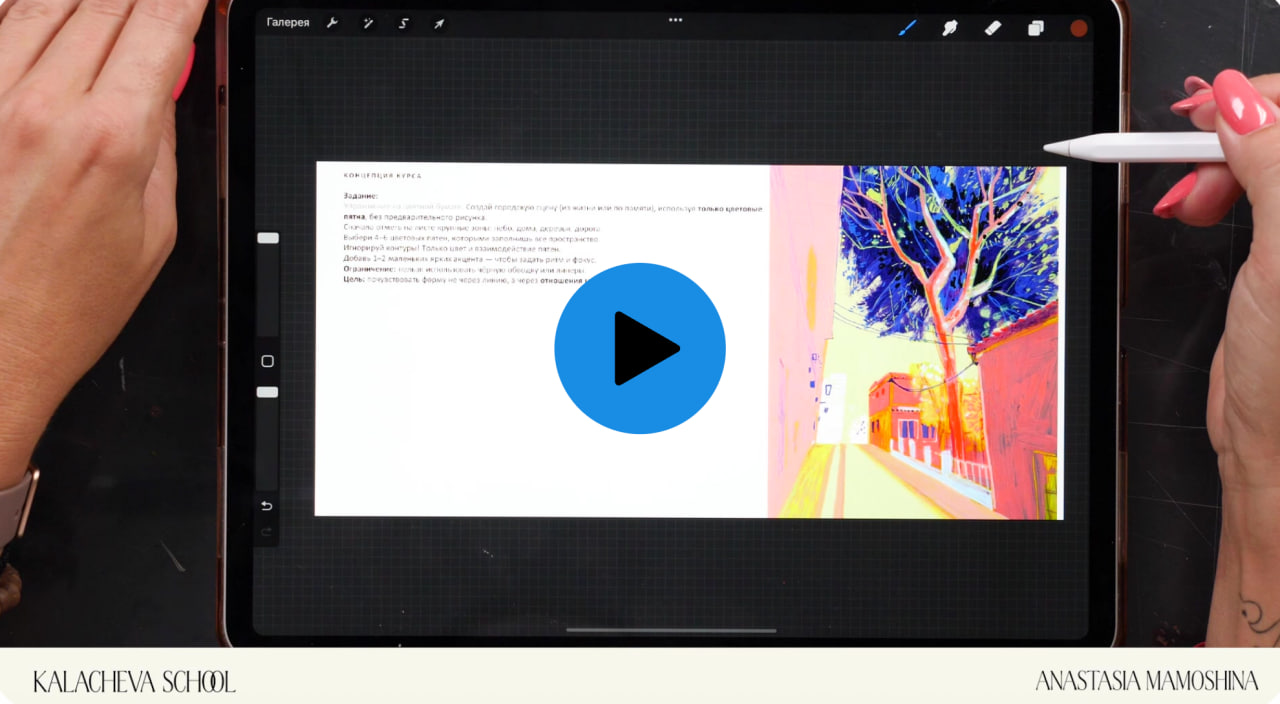The height and width of the screenshot is (704, 1280).
Task: Open the Layers panel
Action: (x=1036, y=28)
